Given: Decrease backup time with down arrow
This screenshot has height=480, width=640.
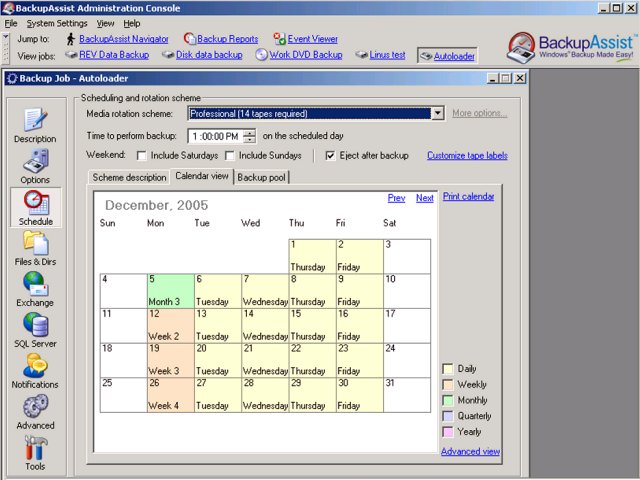Looking at the screenshot, I should coord(249,140).
